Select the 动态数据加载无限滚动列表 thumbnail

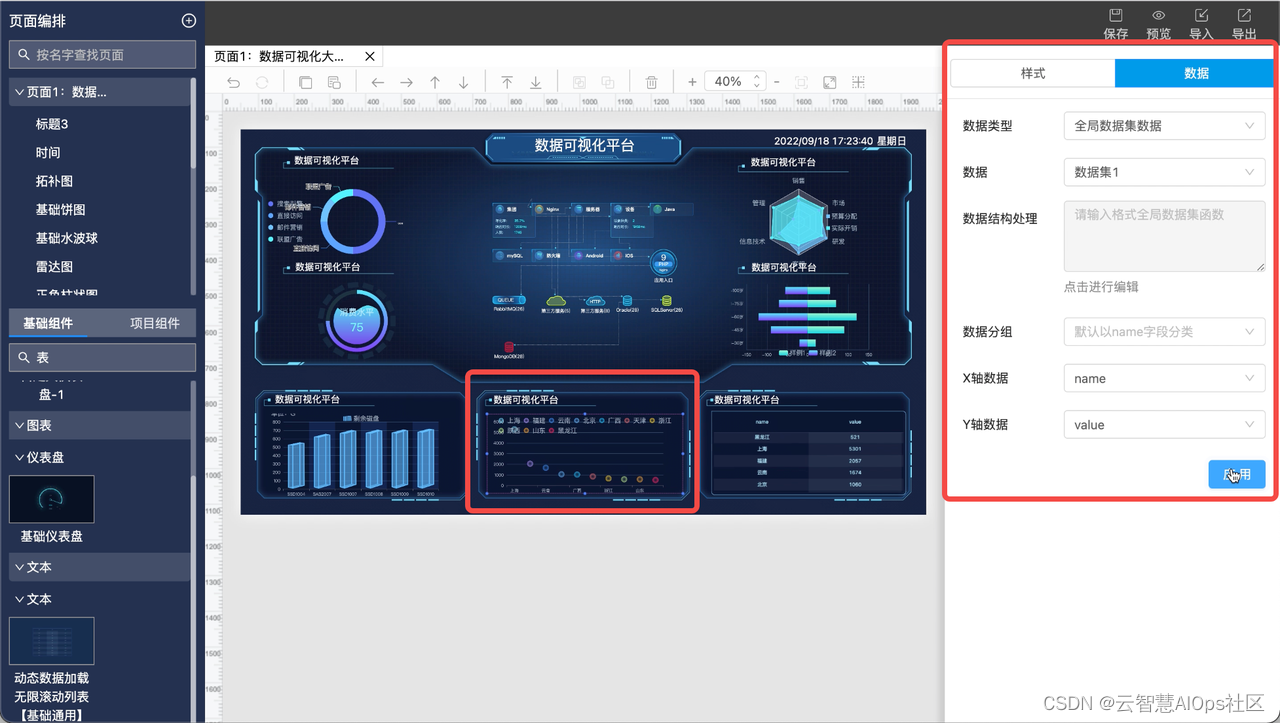coord(52,641)
